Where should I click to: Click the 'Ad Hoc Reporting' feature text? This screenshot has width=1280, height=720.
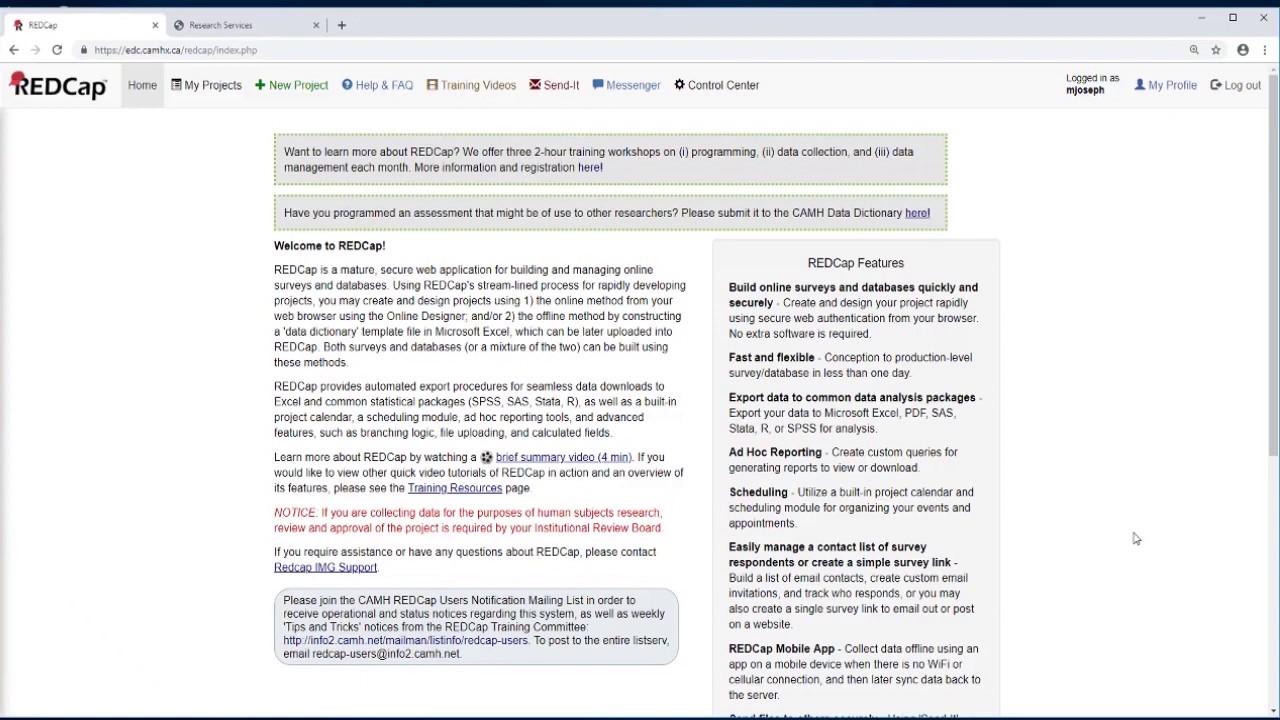coord(775,452)
